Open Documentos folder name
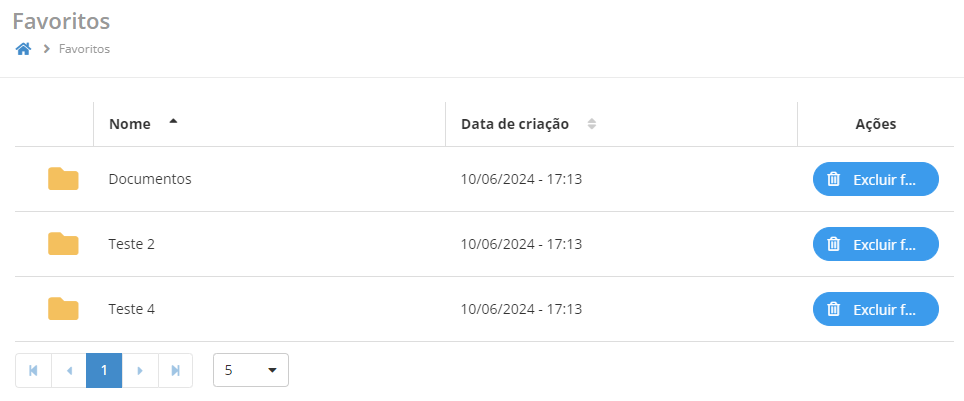The width and height of the screenshot is (964, 401). 150,179
